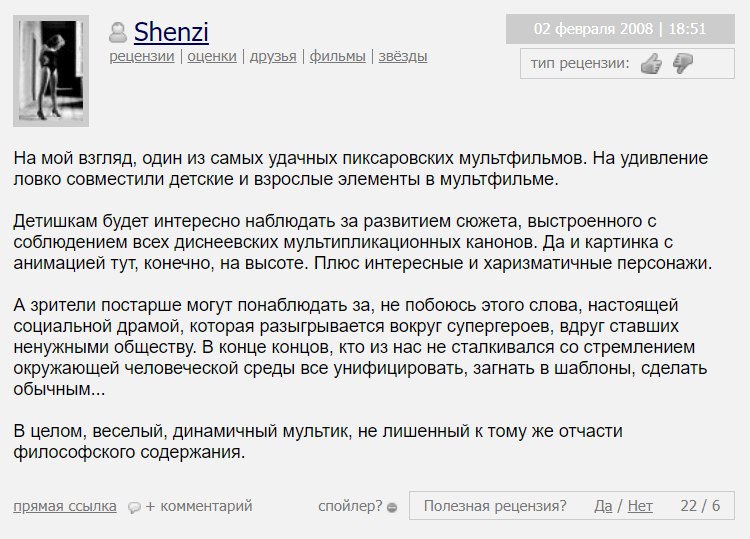750x539 pixels.
Task: View the друзья list
Action: (x=273, y=57)
